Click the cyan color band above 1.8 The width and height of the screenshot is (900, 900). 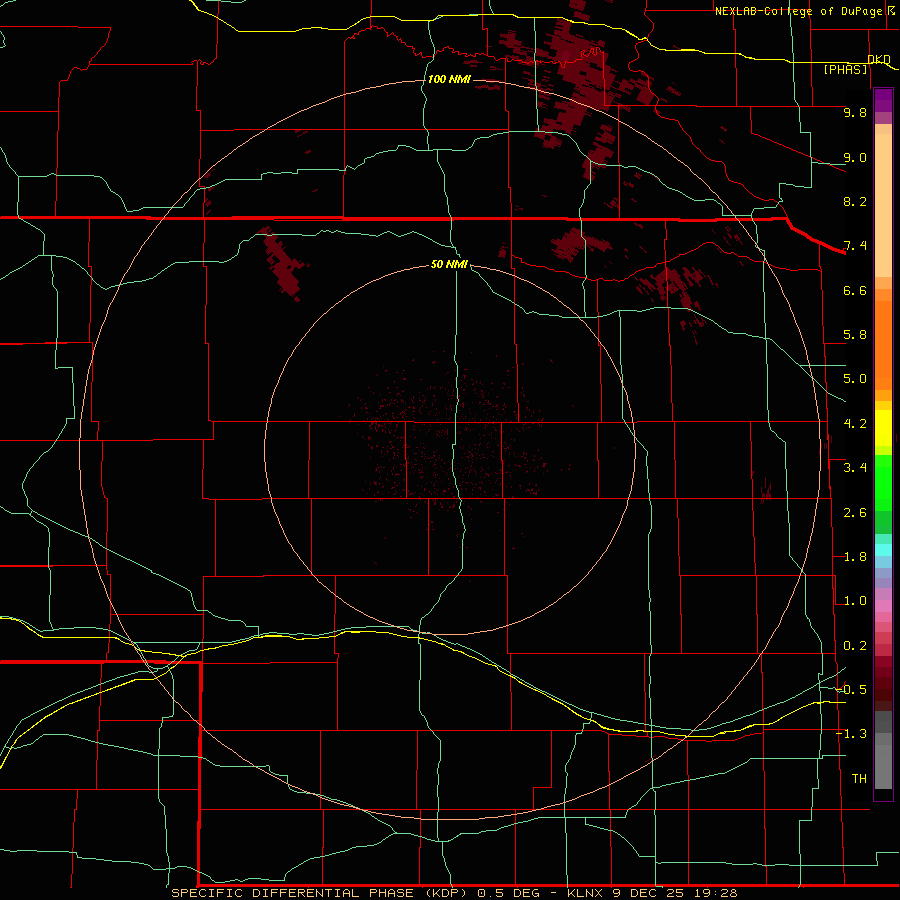click(x=883, y=550)
